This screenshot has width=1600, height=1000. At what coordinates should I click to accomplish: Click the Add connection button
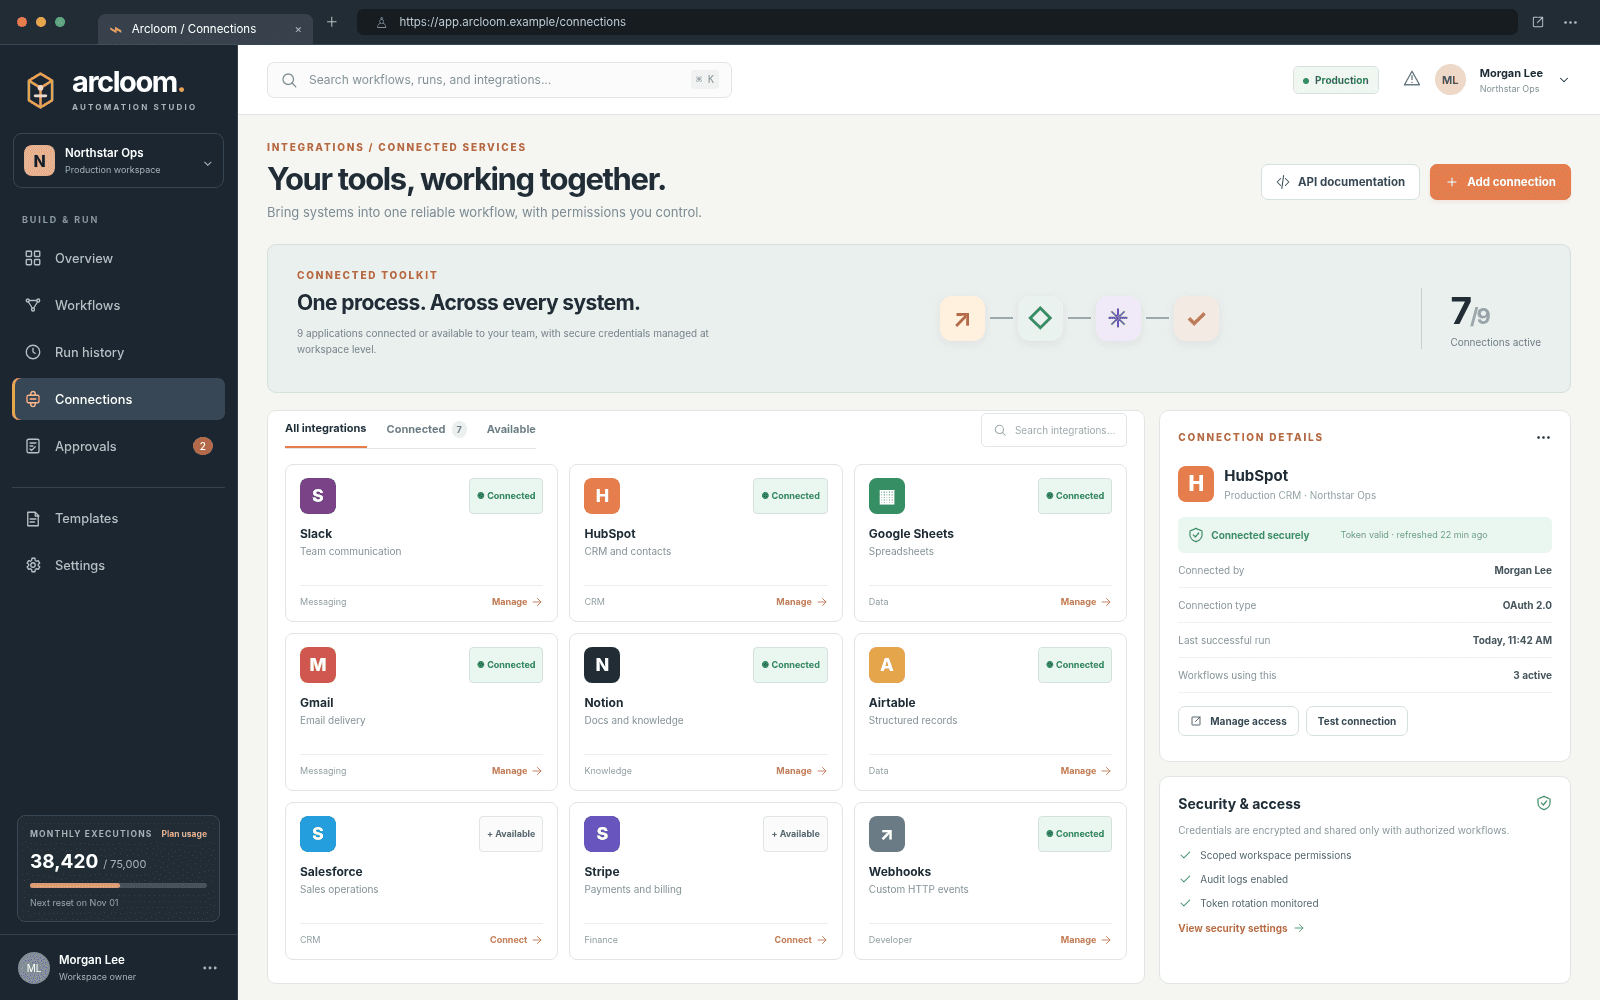coord(1500,182)
